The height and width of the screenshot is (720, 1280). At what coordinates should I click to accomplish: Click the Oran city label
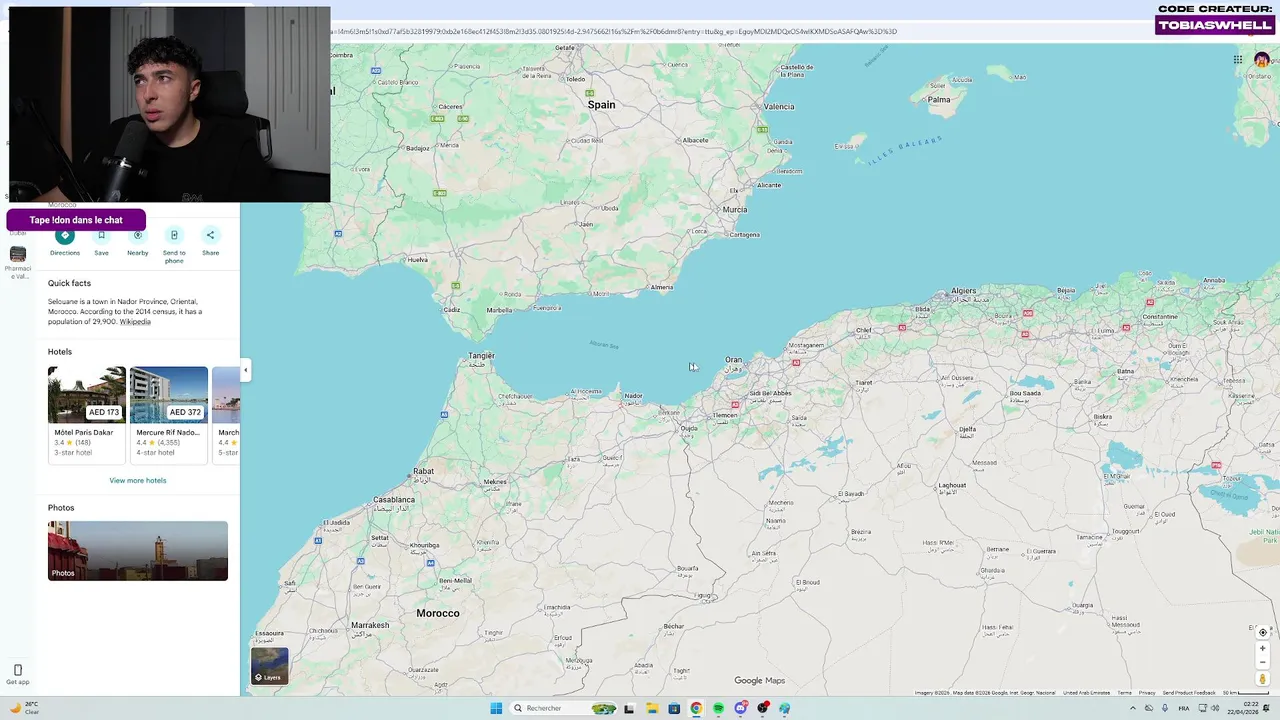(x=733, y=360)
